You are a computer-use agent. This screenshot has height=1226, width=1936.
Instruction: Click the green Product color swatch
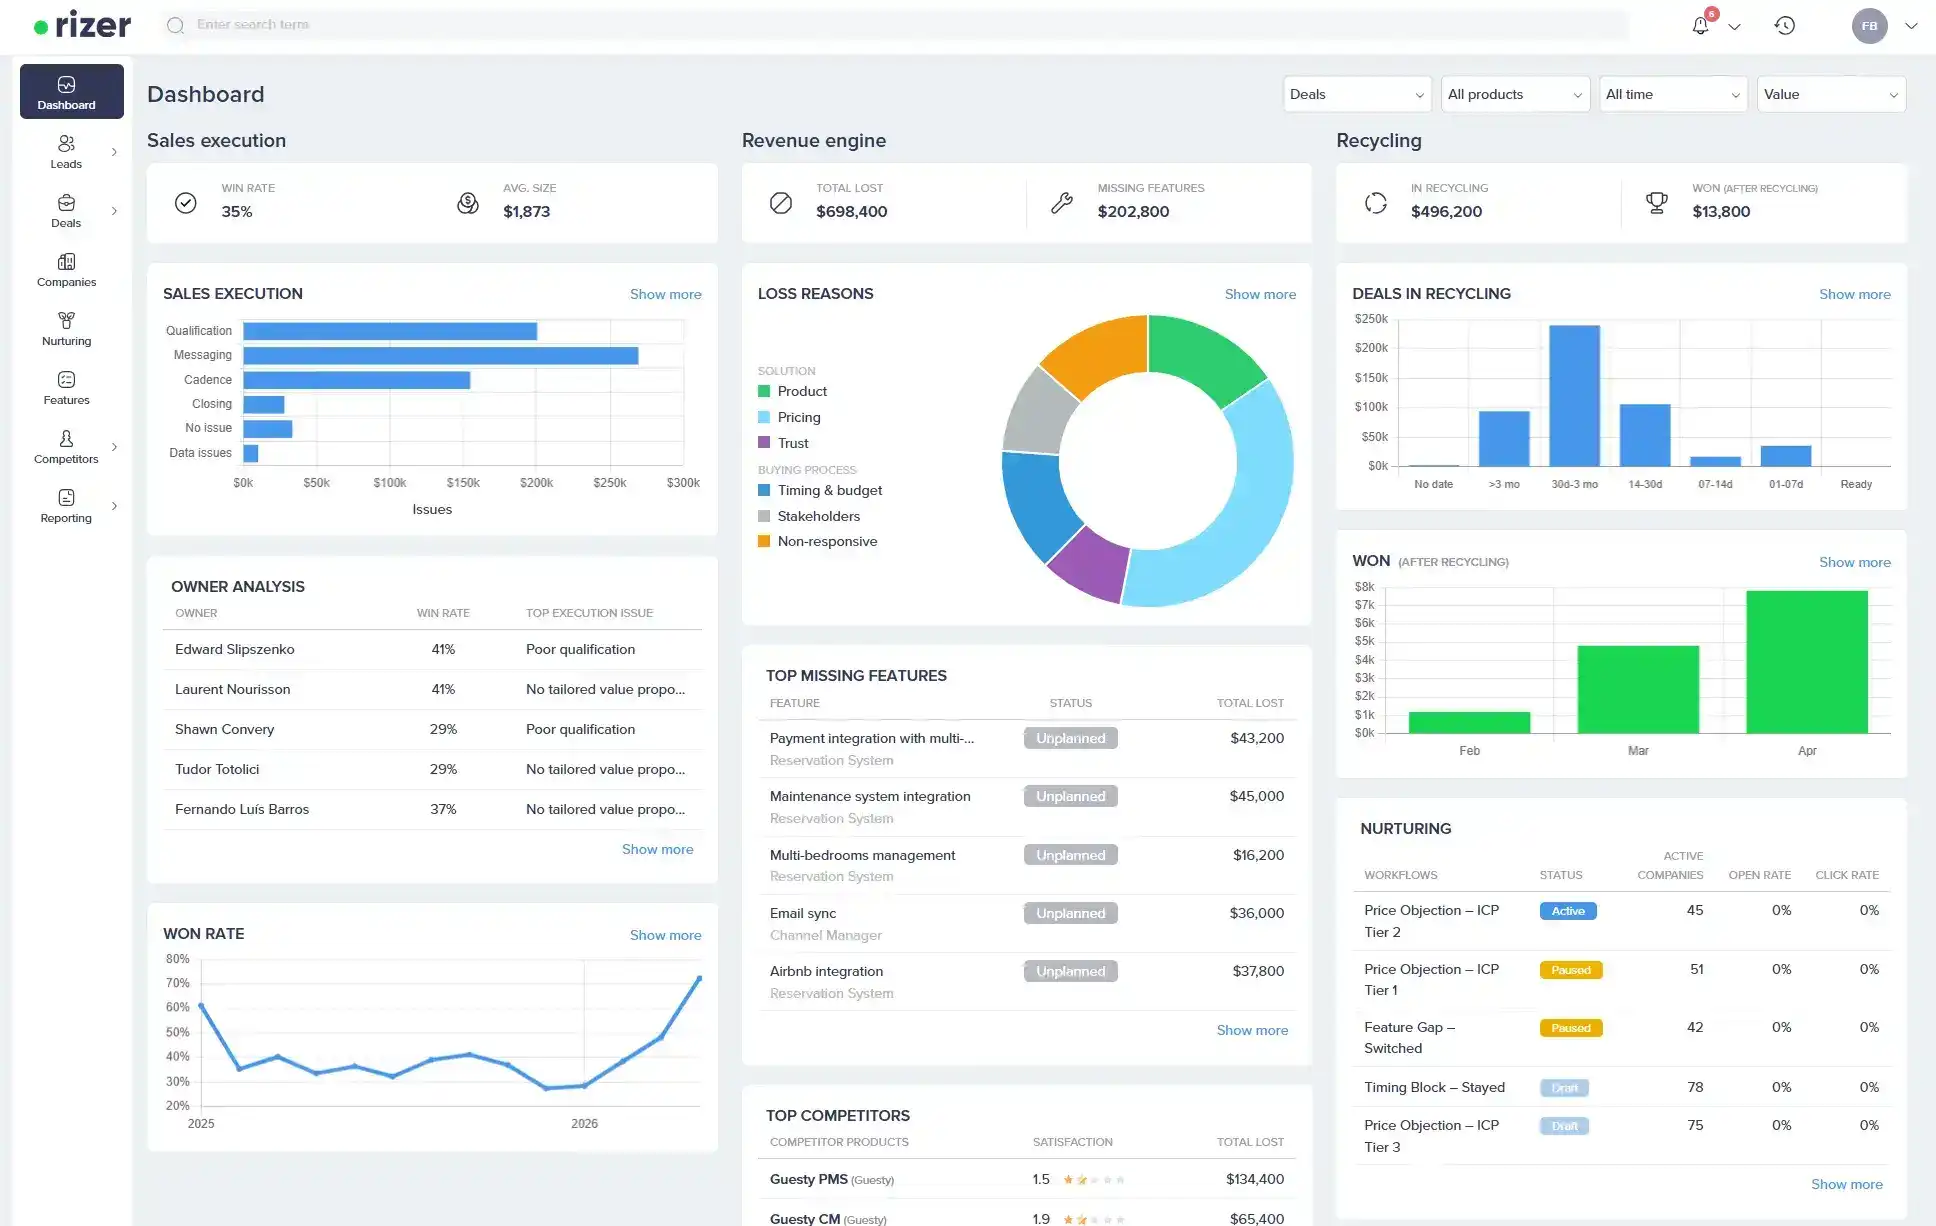764,391
